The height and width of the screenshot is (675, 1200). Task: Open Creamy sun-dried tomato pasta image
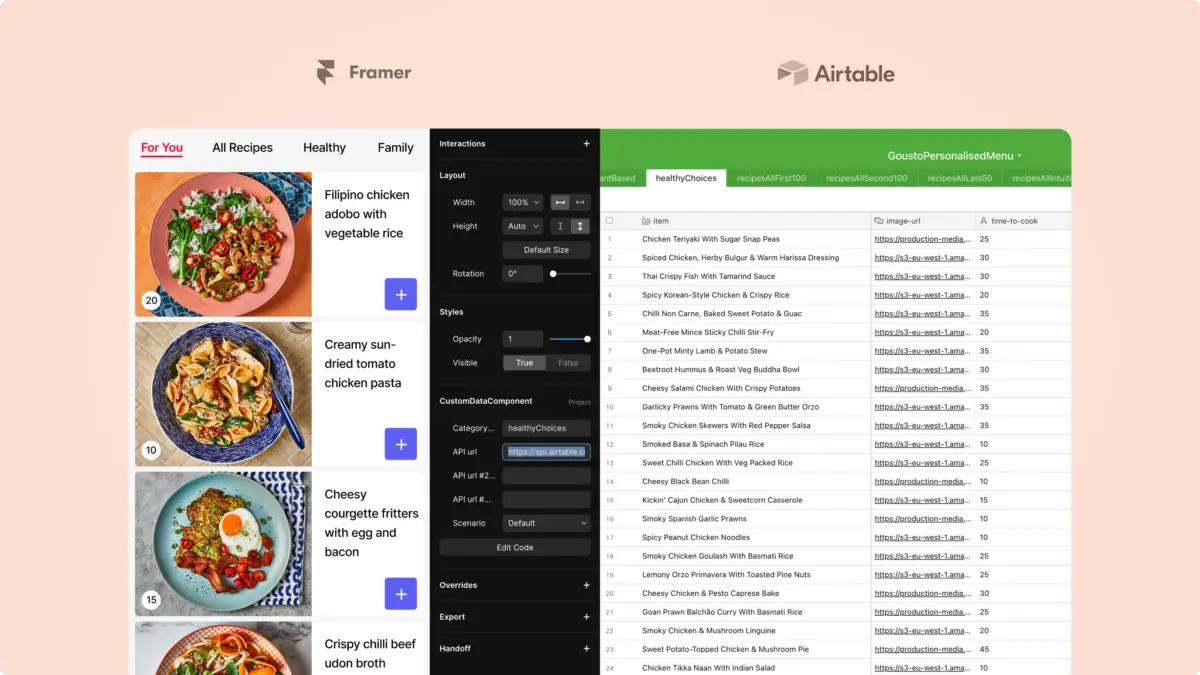[223, 394]
